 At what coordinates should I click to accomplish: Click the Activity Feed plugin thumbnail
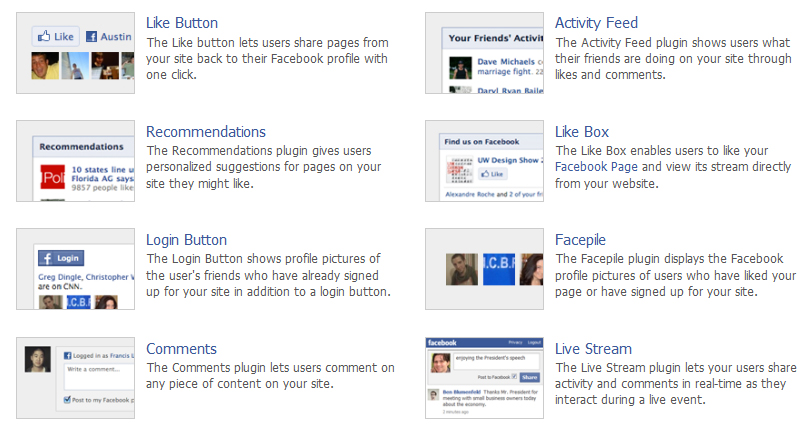(484, 53)
